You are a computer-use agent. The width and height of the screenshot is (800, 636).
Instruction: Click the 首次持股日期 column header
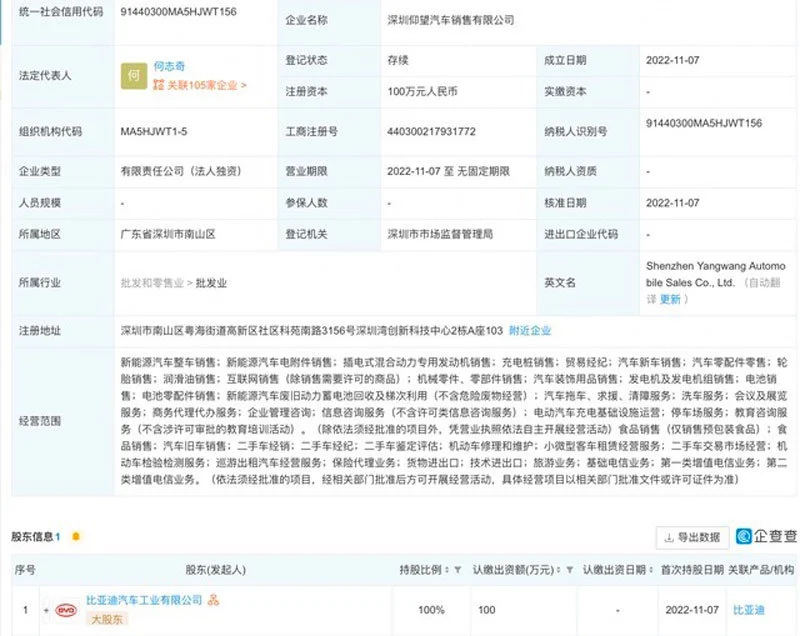[692, 570]
